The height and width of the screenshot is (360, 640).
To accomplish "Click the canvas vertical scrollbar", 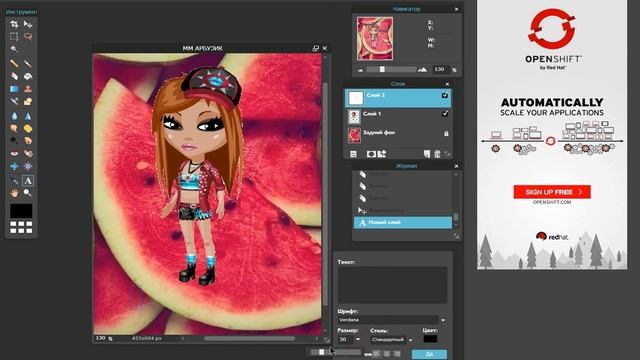I will click(325, 194).
